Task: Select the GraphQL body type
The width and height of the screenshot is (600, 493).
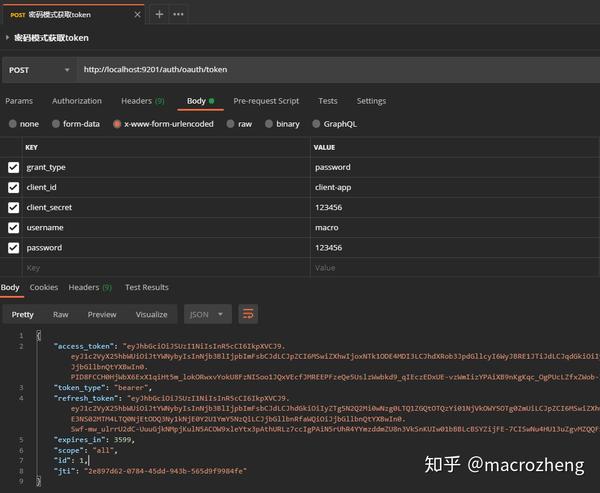Action: point(334,124)
